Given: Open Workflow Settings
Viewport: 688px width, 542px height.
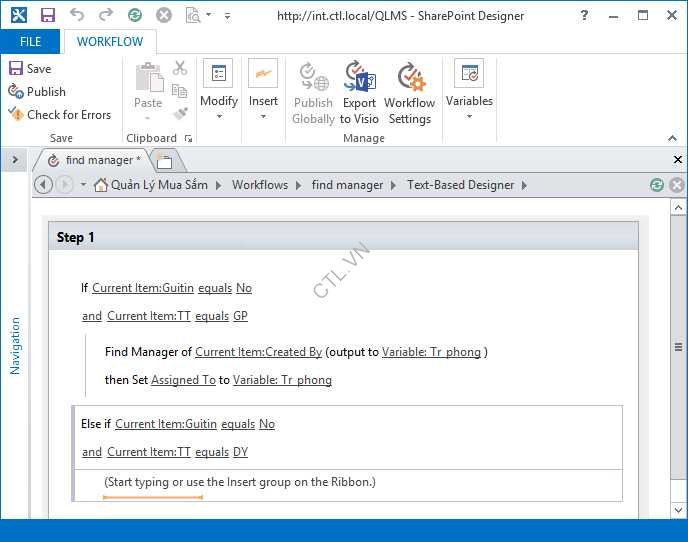Looking at the screenshot, I should tap(409, 92).
